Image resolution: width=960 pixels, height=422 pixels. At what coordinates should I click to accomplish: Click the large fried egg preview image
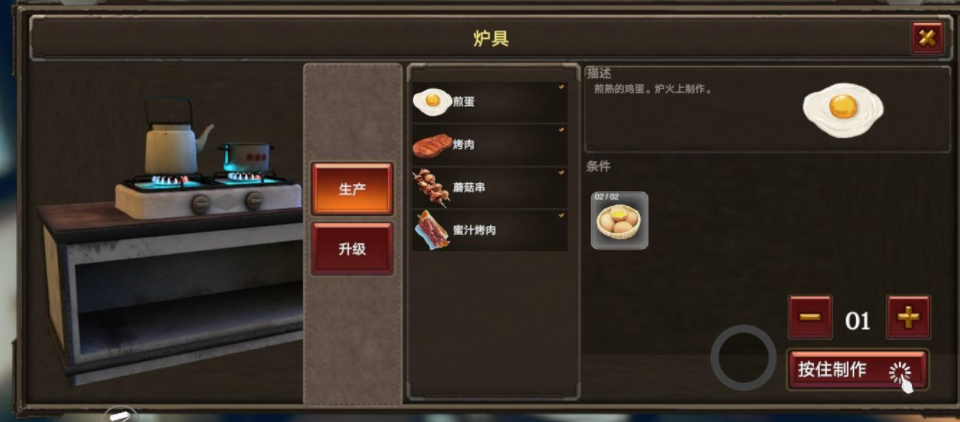[x=842, y=110]
